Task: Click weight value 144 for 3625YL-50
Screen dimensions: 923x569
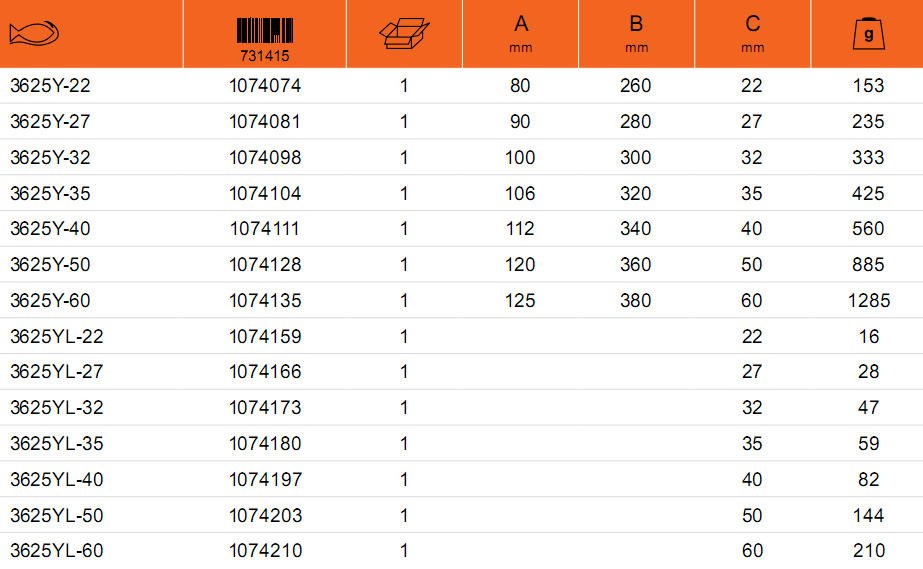Action: 869,515
